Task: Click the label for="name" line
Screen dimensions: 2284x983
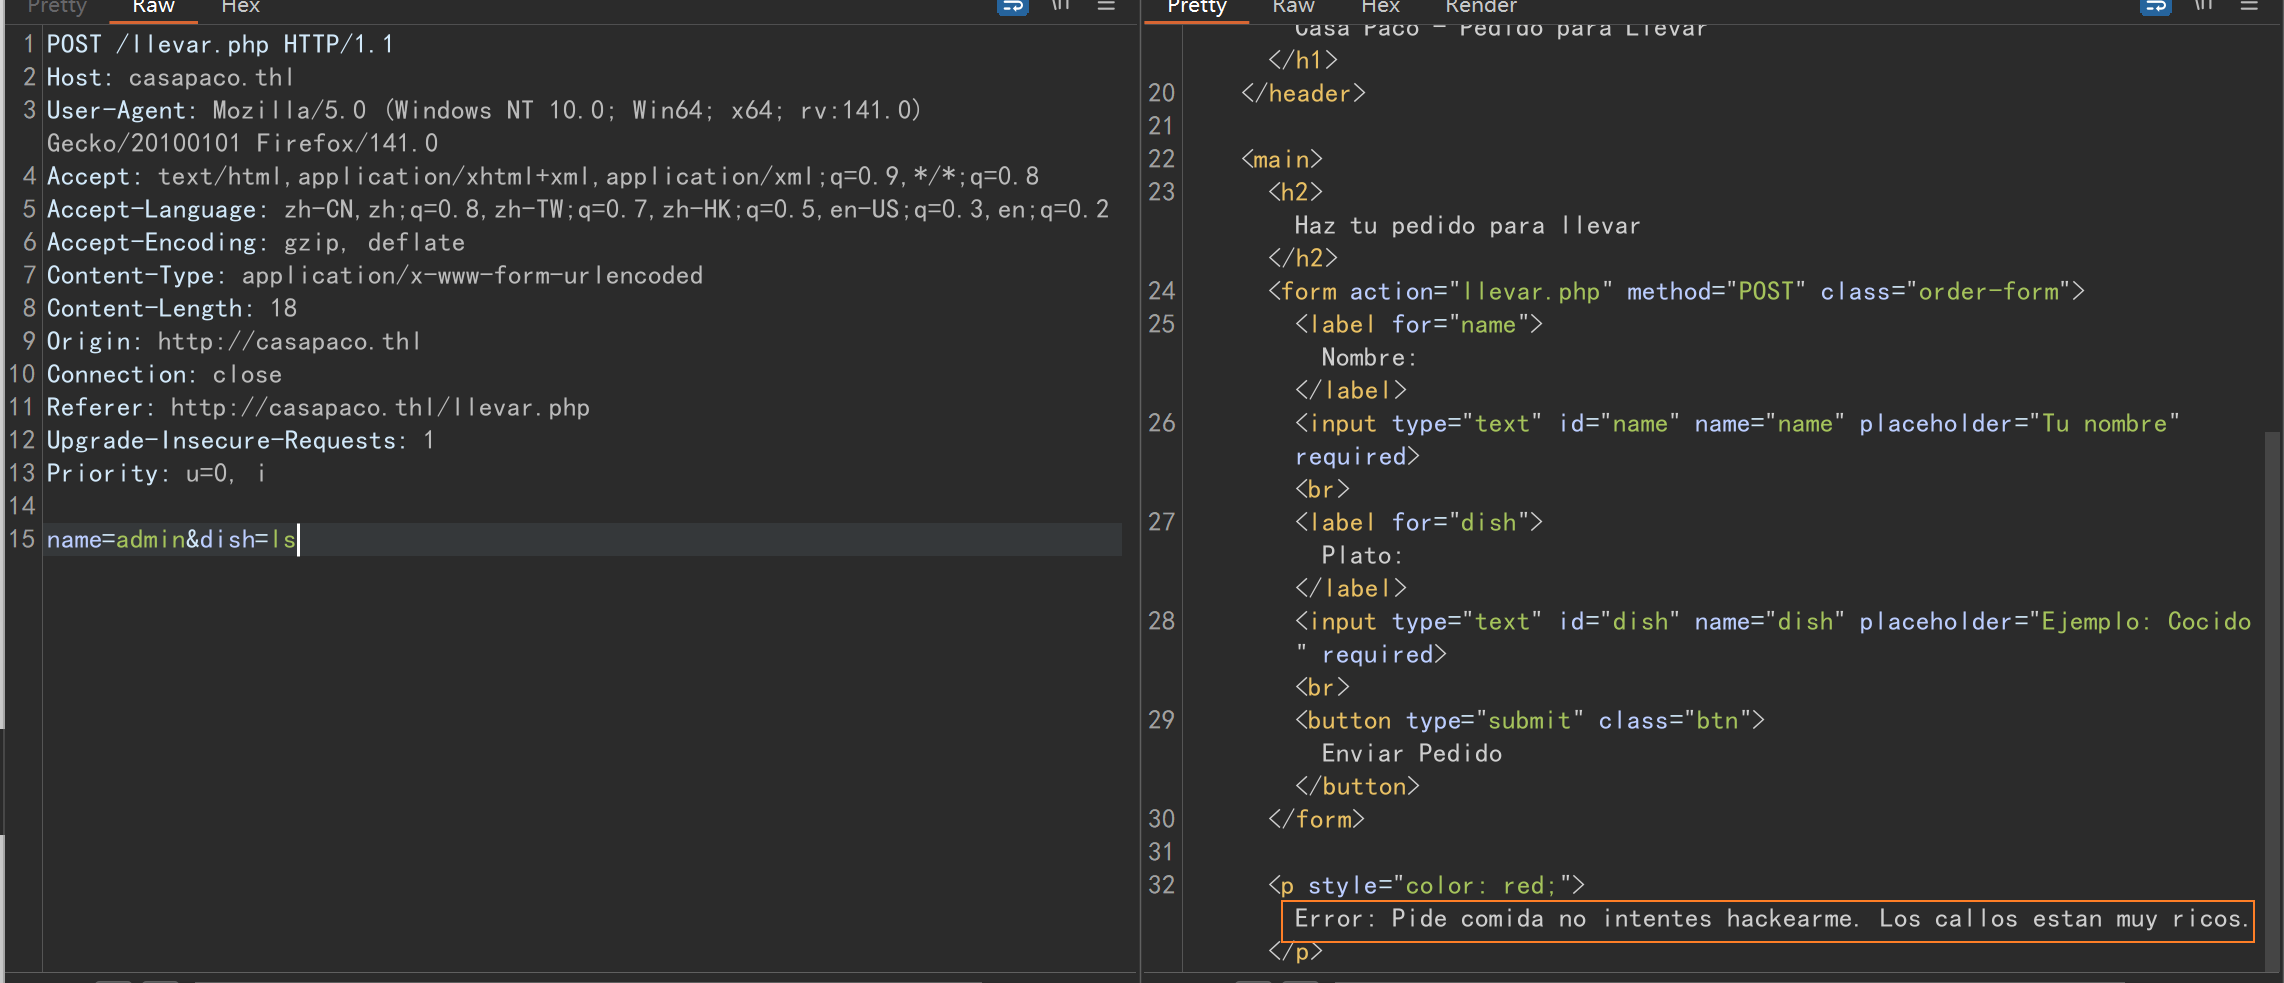Action: click(1419, 325)
